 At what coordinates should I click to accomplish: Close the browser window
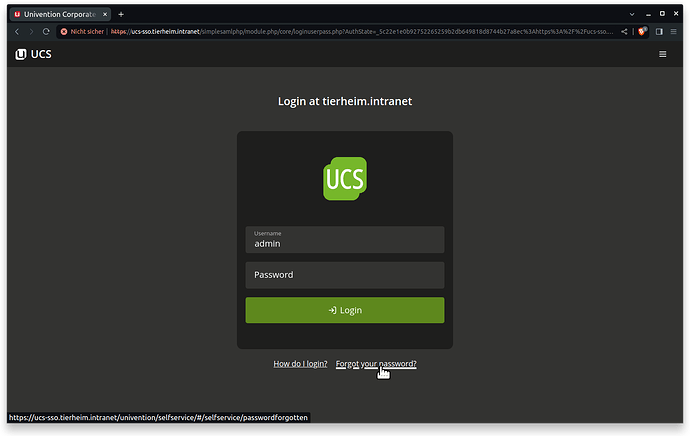(676, 14)
